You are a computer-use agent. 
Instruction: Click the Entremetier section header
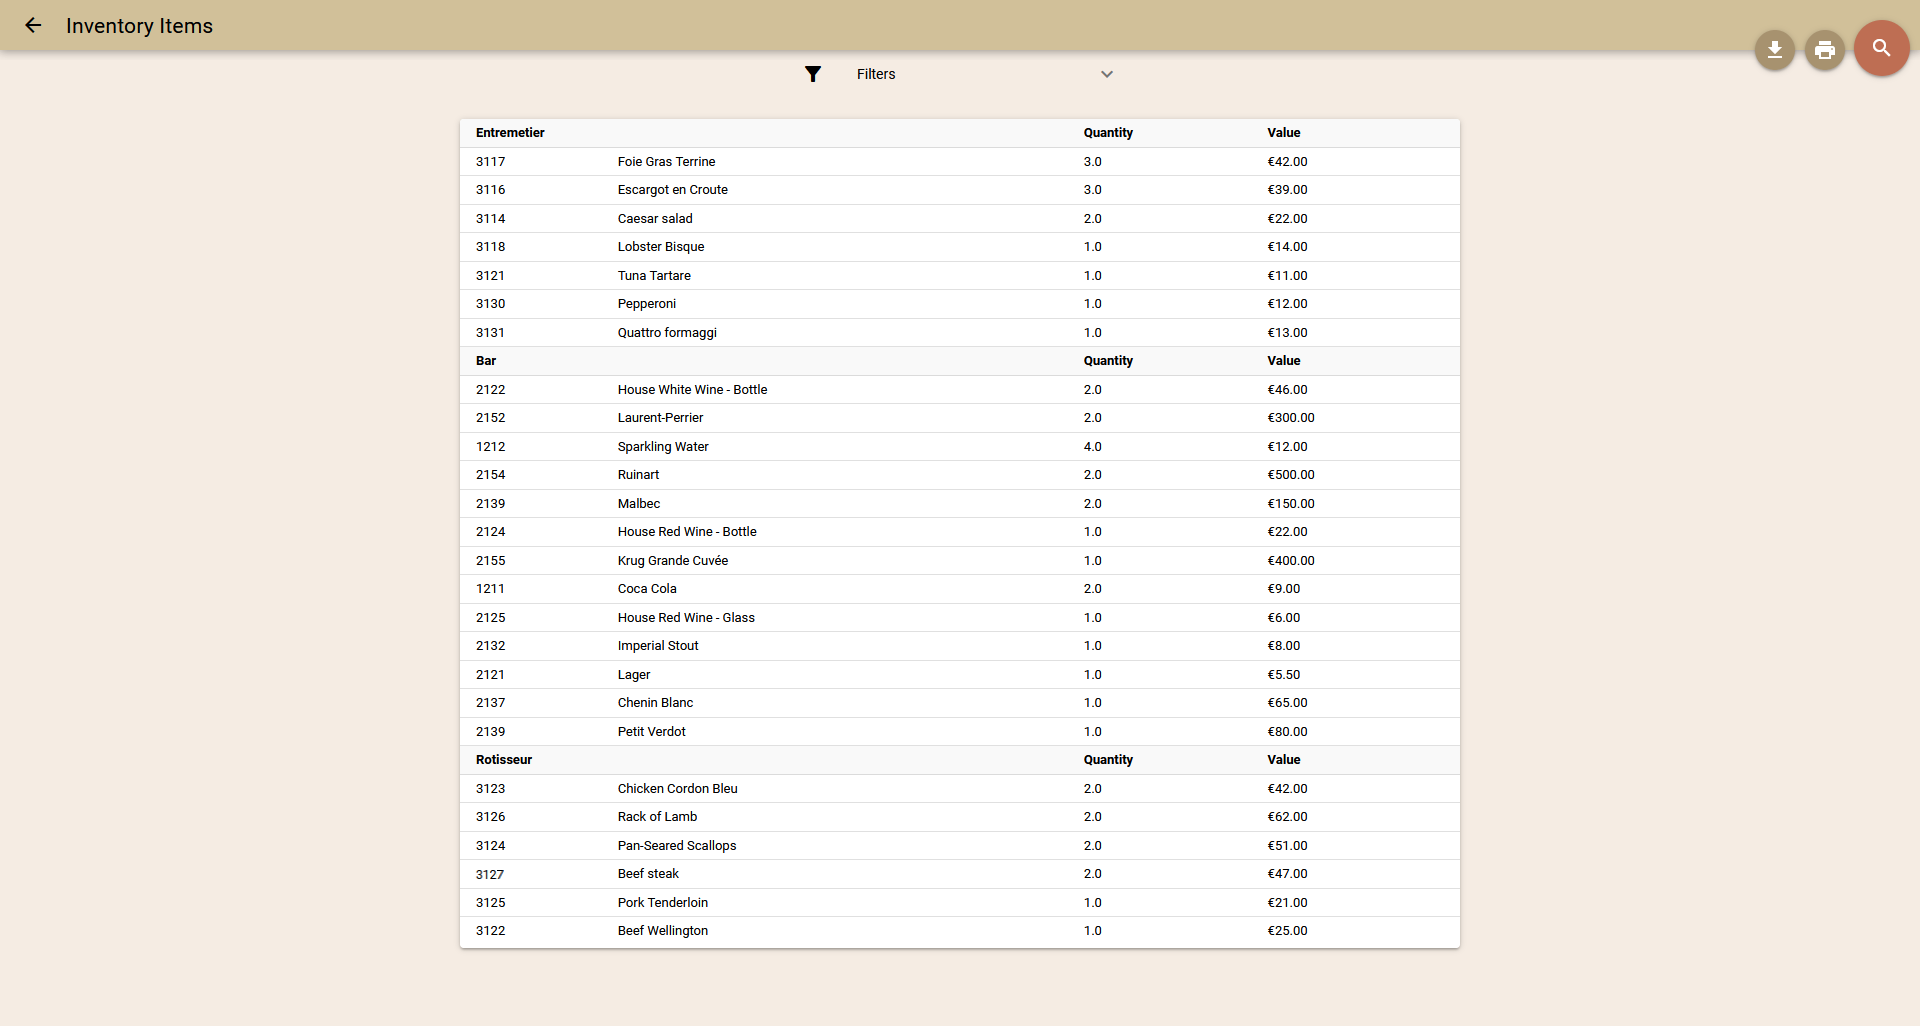click(510, 133)
